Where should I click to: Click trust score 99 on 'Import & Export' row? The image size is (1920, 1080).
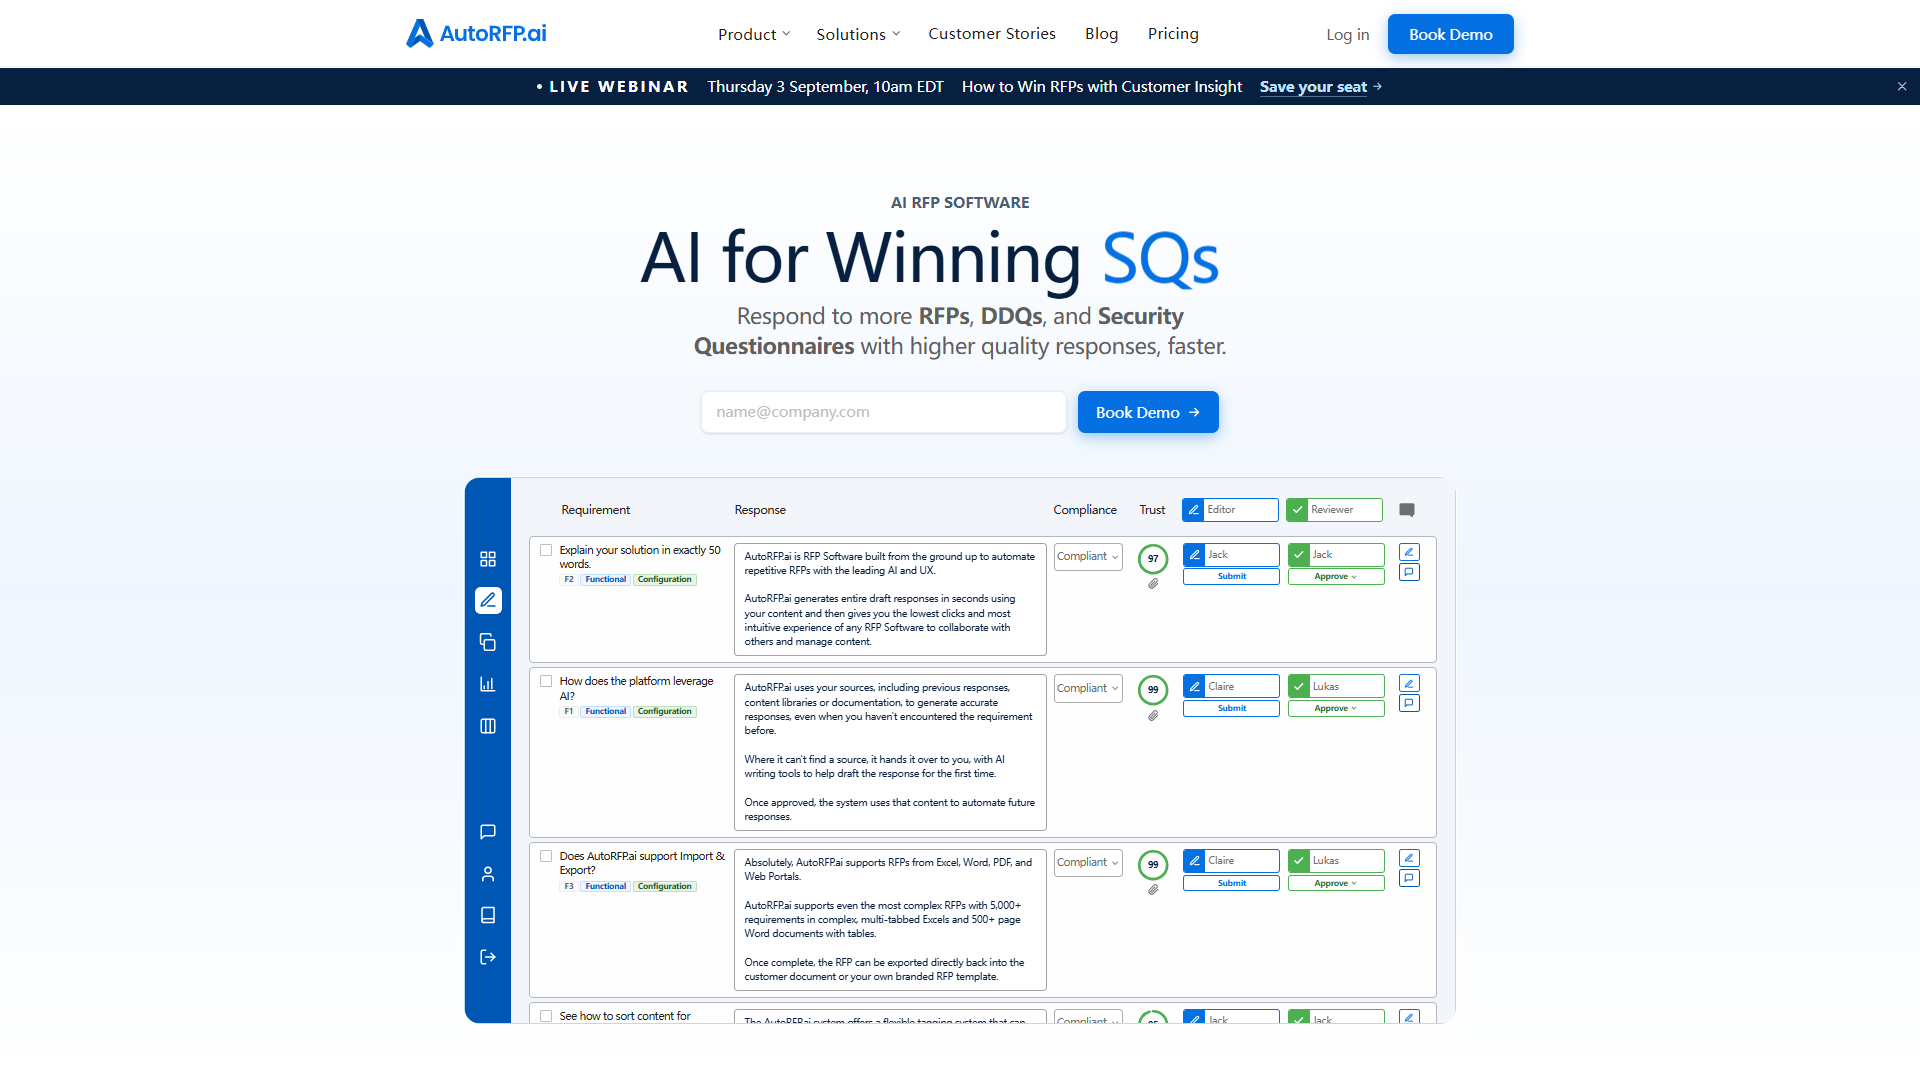1153,865
